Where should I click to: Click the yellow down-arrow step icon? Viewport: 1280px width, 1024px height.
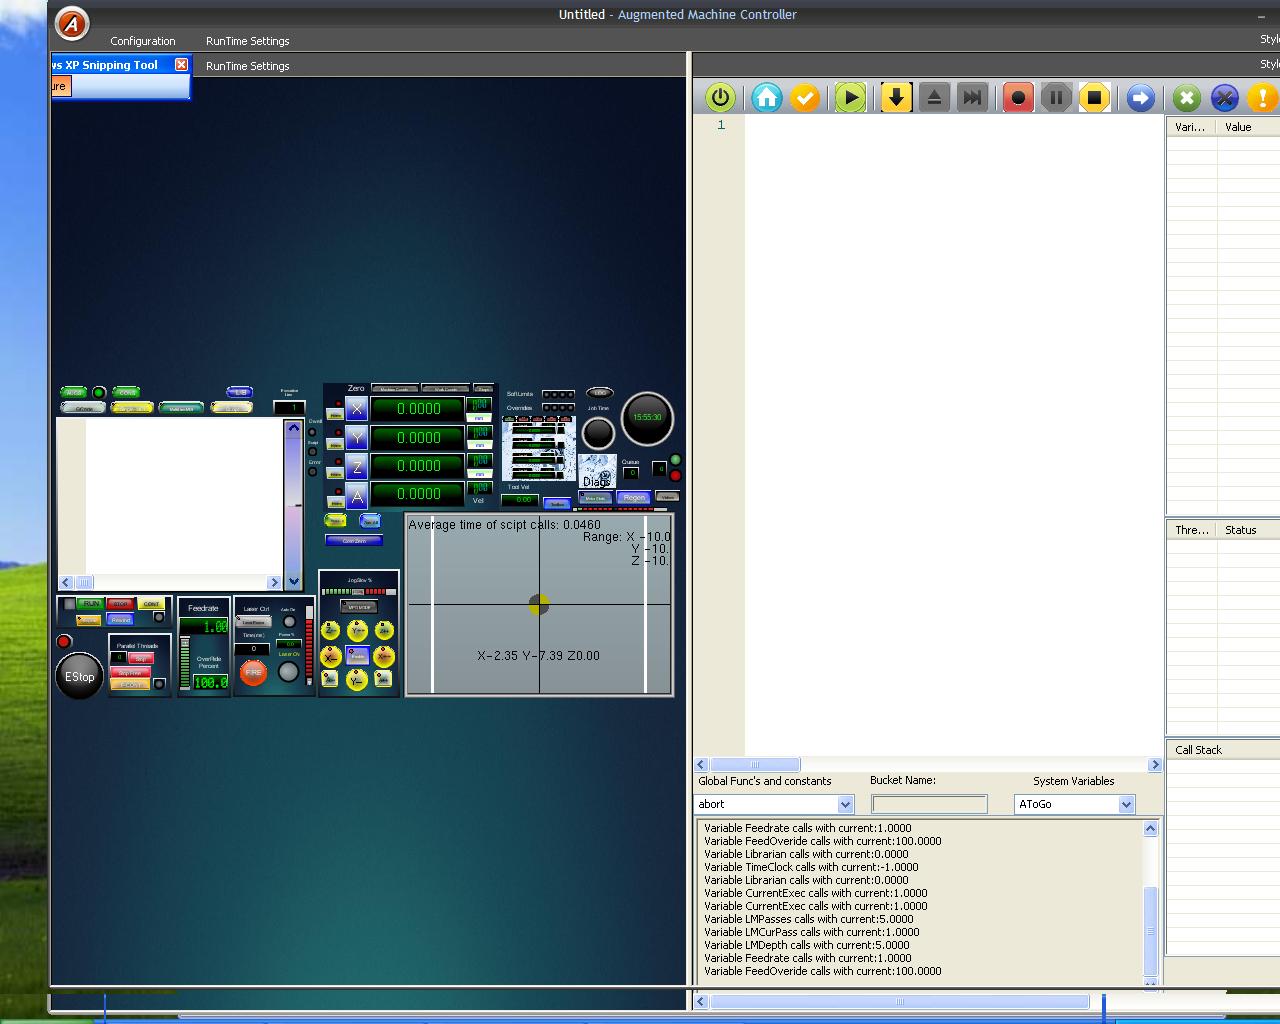click(x=896, y=98)
